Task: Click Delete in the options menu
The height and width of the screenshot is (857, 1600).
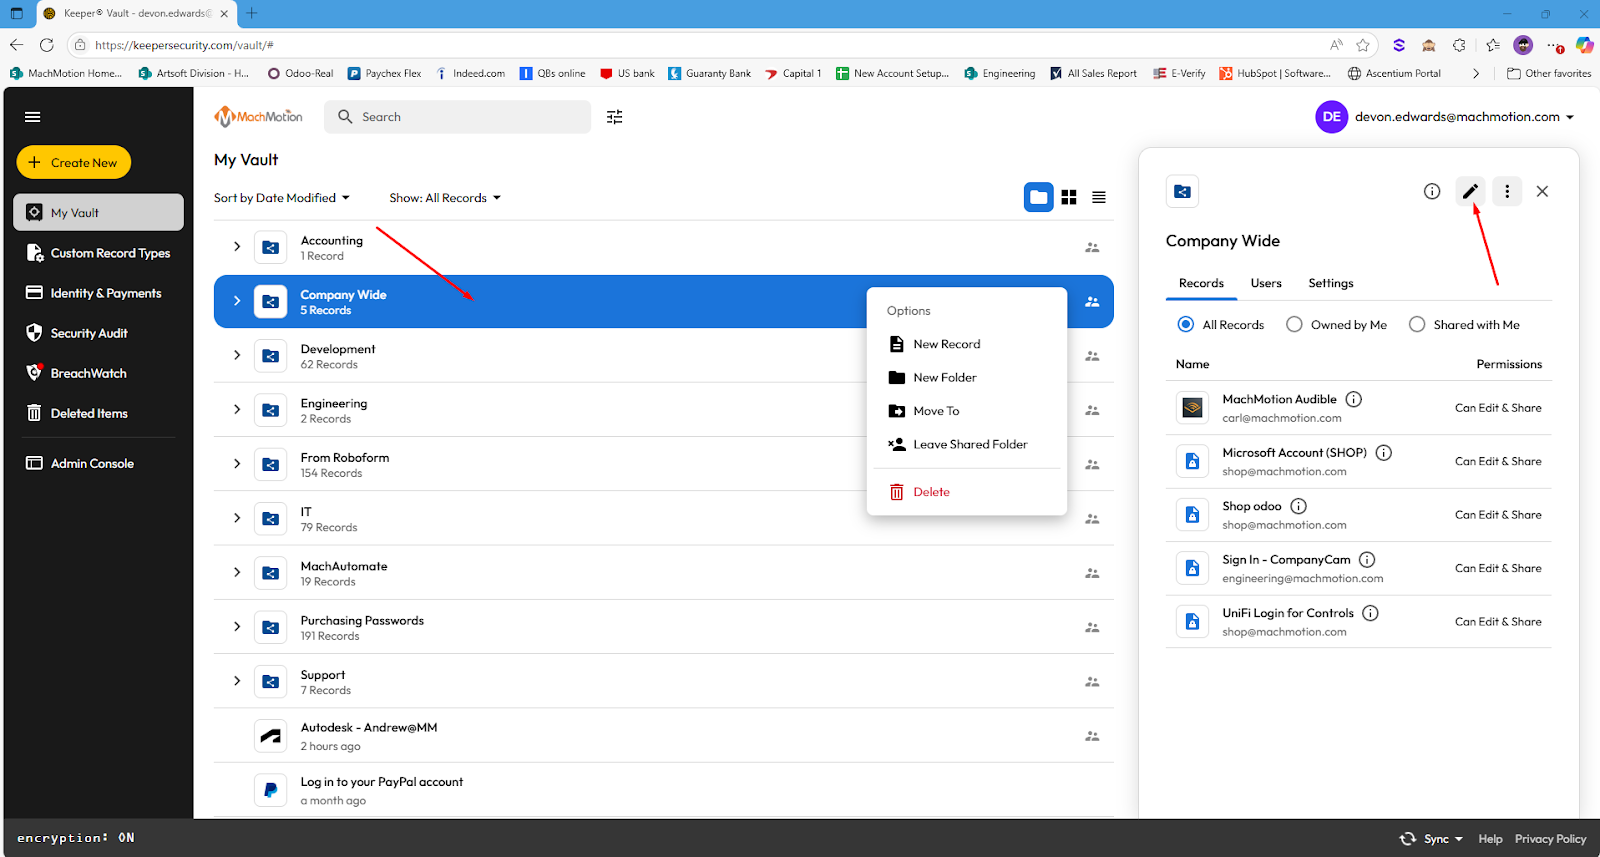Action: click(x=931, y=492)
